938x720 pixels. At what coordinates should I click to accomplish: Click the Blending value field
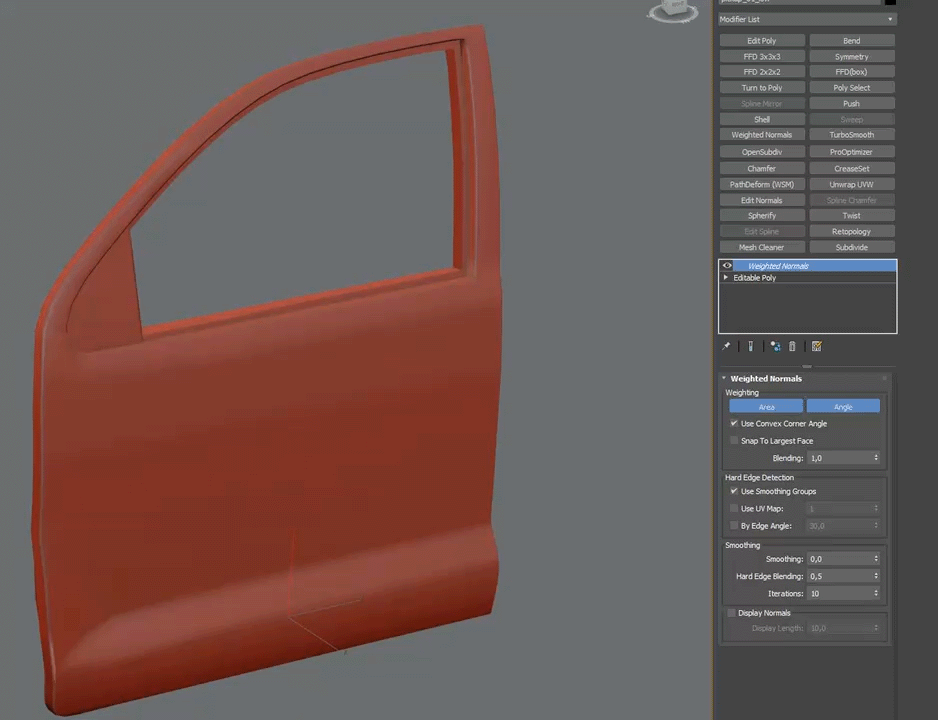tap(839, 458)
